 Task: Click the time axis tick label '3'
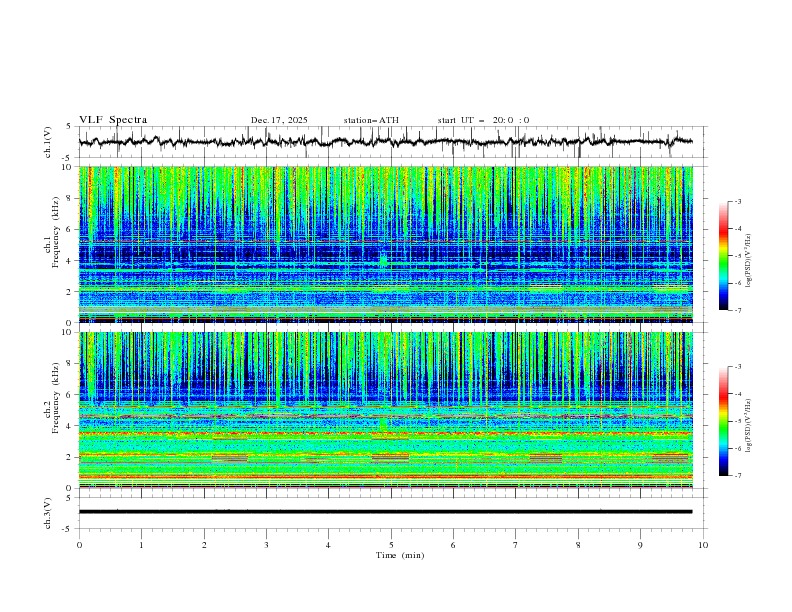coord(266,545)
